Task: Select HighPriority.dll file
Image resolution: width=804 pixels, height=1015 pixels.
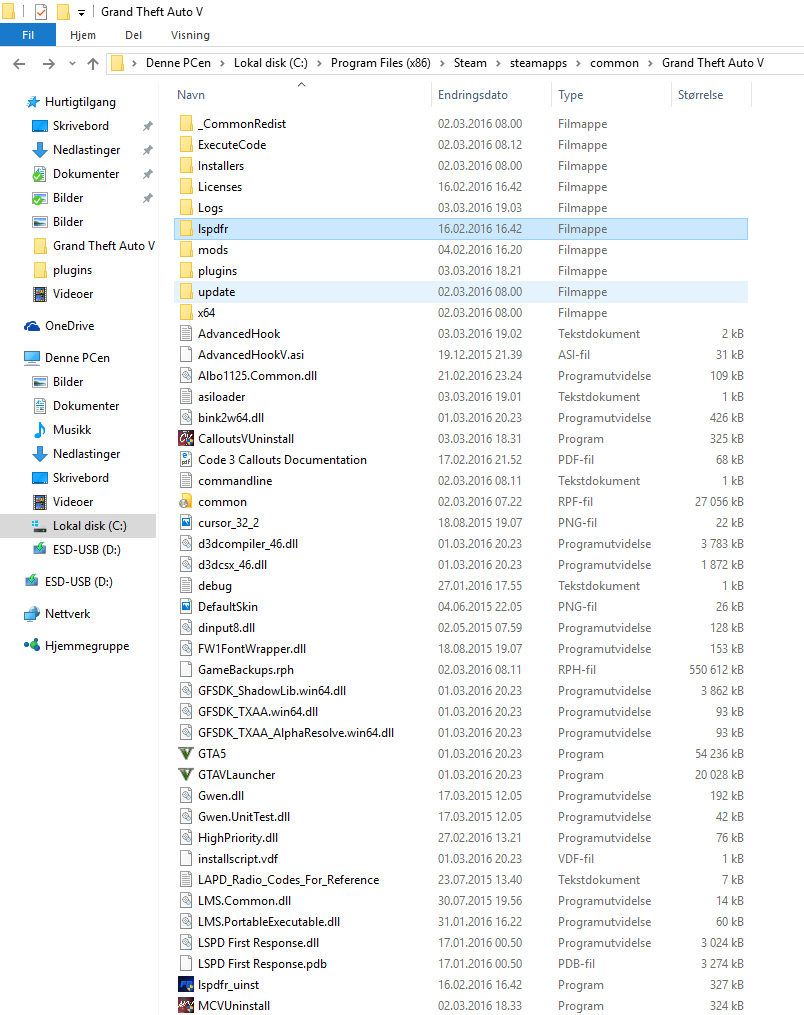Action: (461, 838)
